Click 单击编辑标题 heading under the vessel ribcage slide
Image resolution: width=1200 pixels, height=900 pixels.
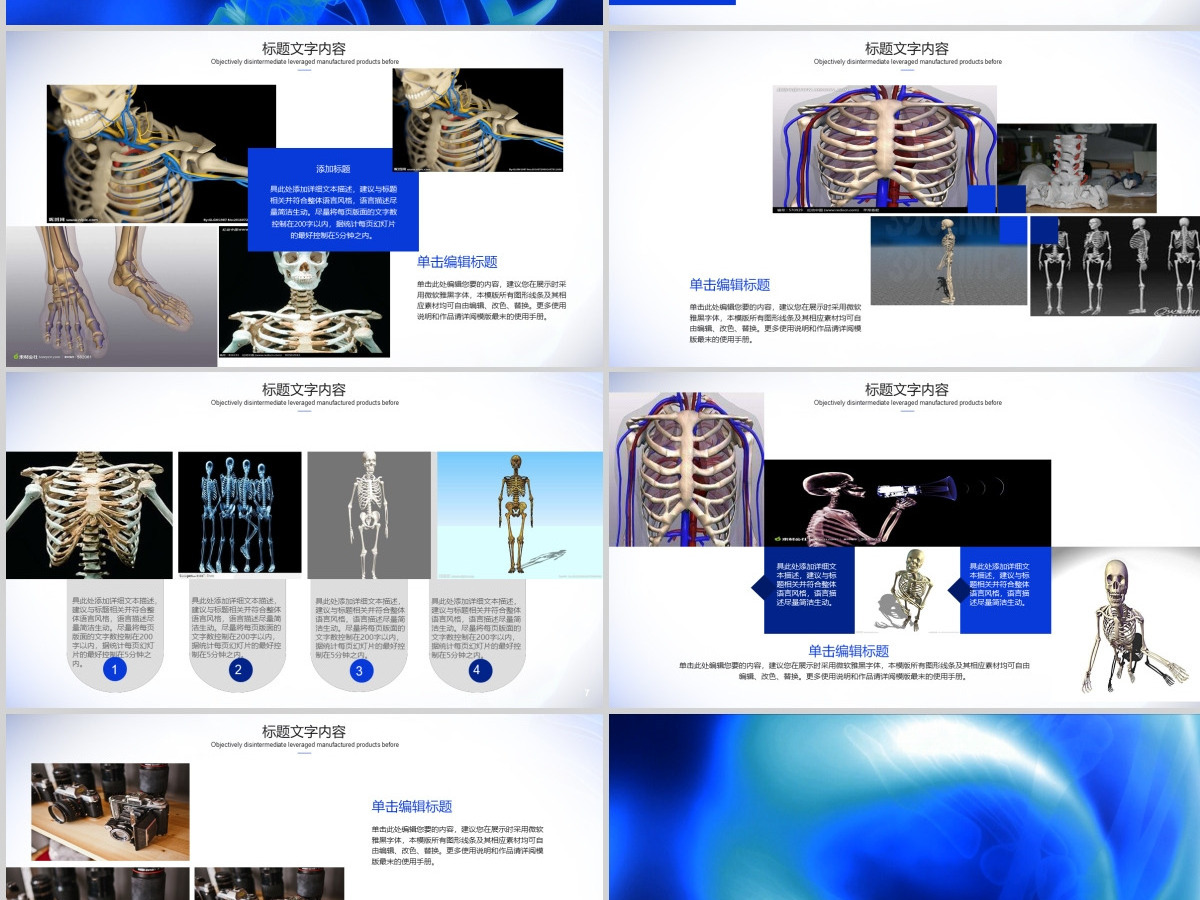[730, 285]
